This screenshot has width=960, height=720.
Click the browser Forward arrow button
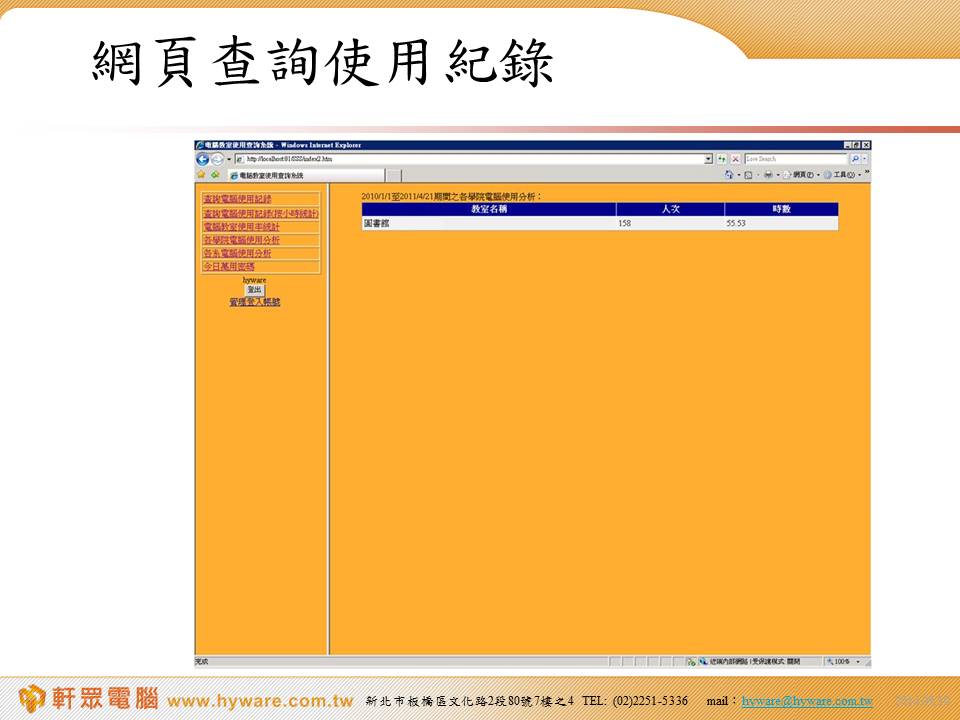point(216,159)
